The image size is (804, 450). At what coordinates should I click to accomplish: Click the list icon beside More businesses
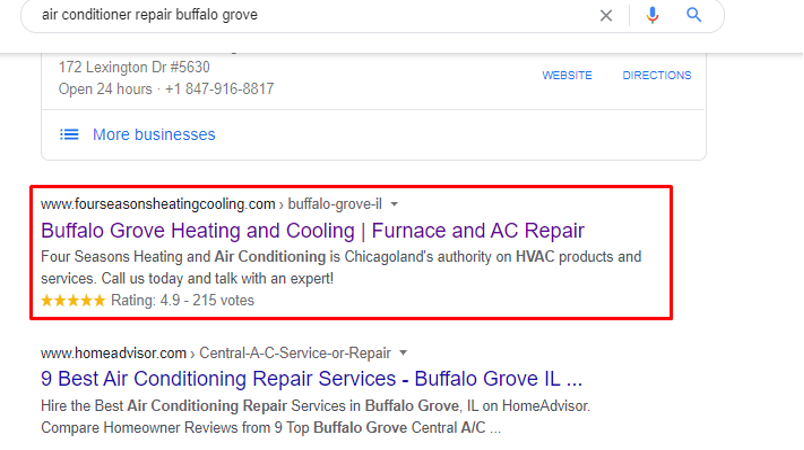click(69, 134)
